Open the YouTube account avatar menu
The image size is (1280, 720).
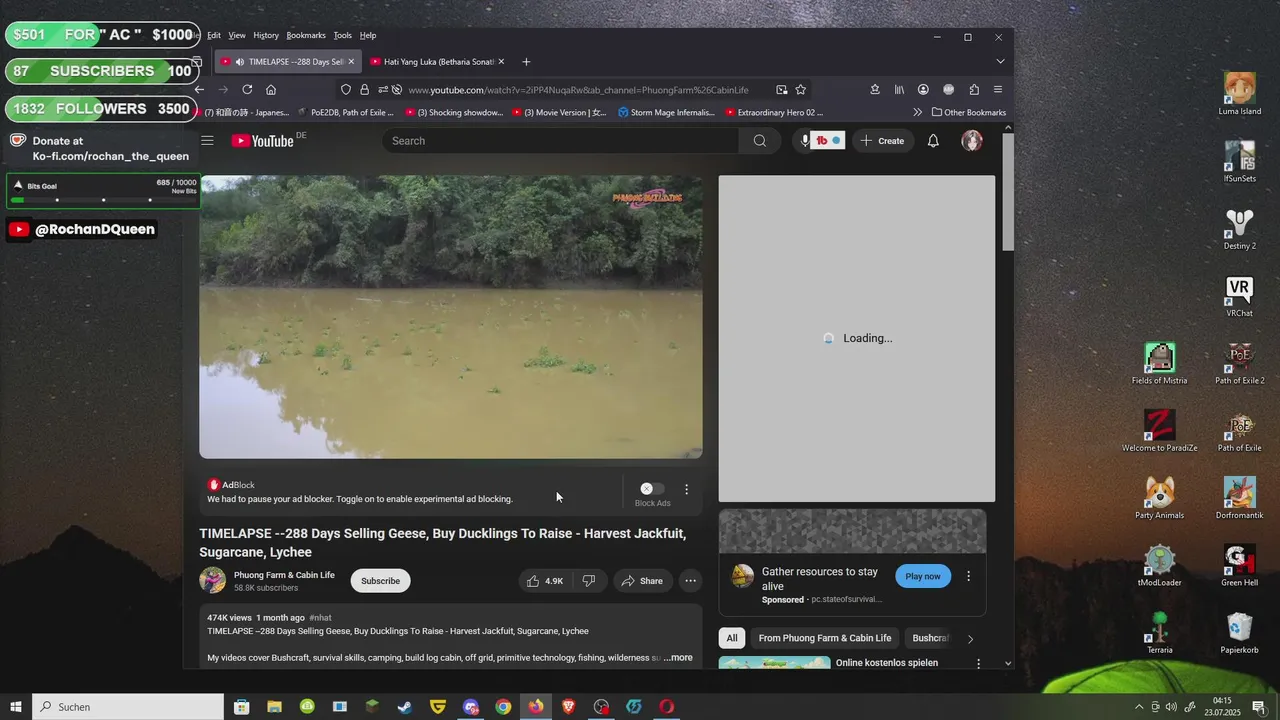[x=972, y=141]
